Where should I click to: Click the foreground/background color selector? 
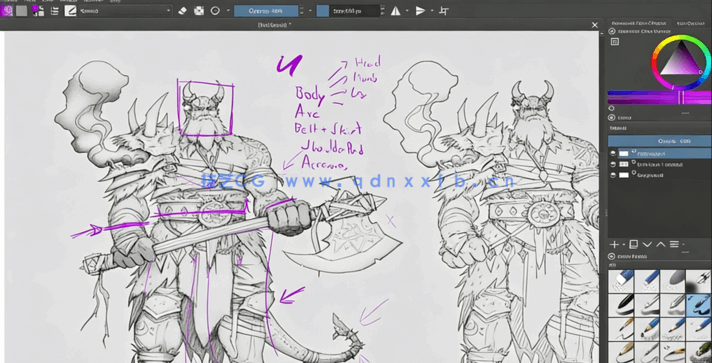(38, 10)
